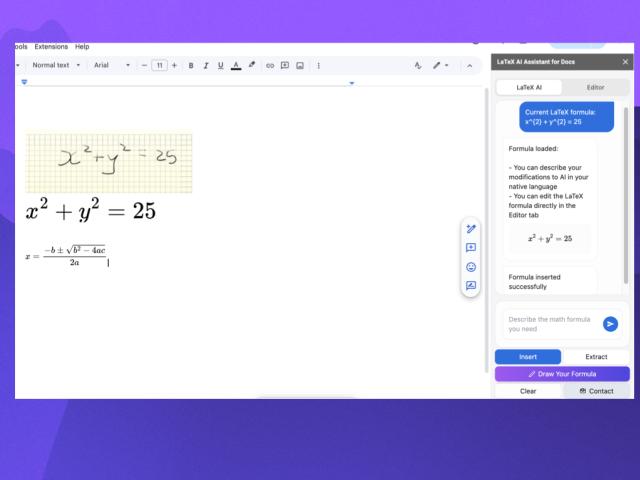Click the add emoji reaction icon
Viewport: 640px width, 480px height.
[x=471, y=267]
